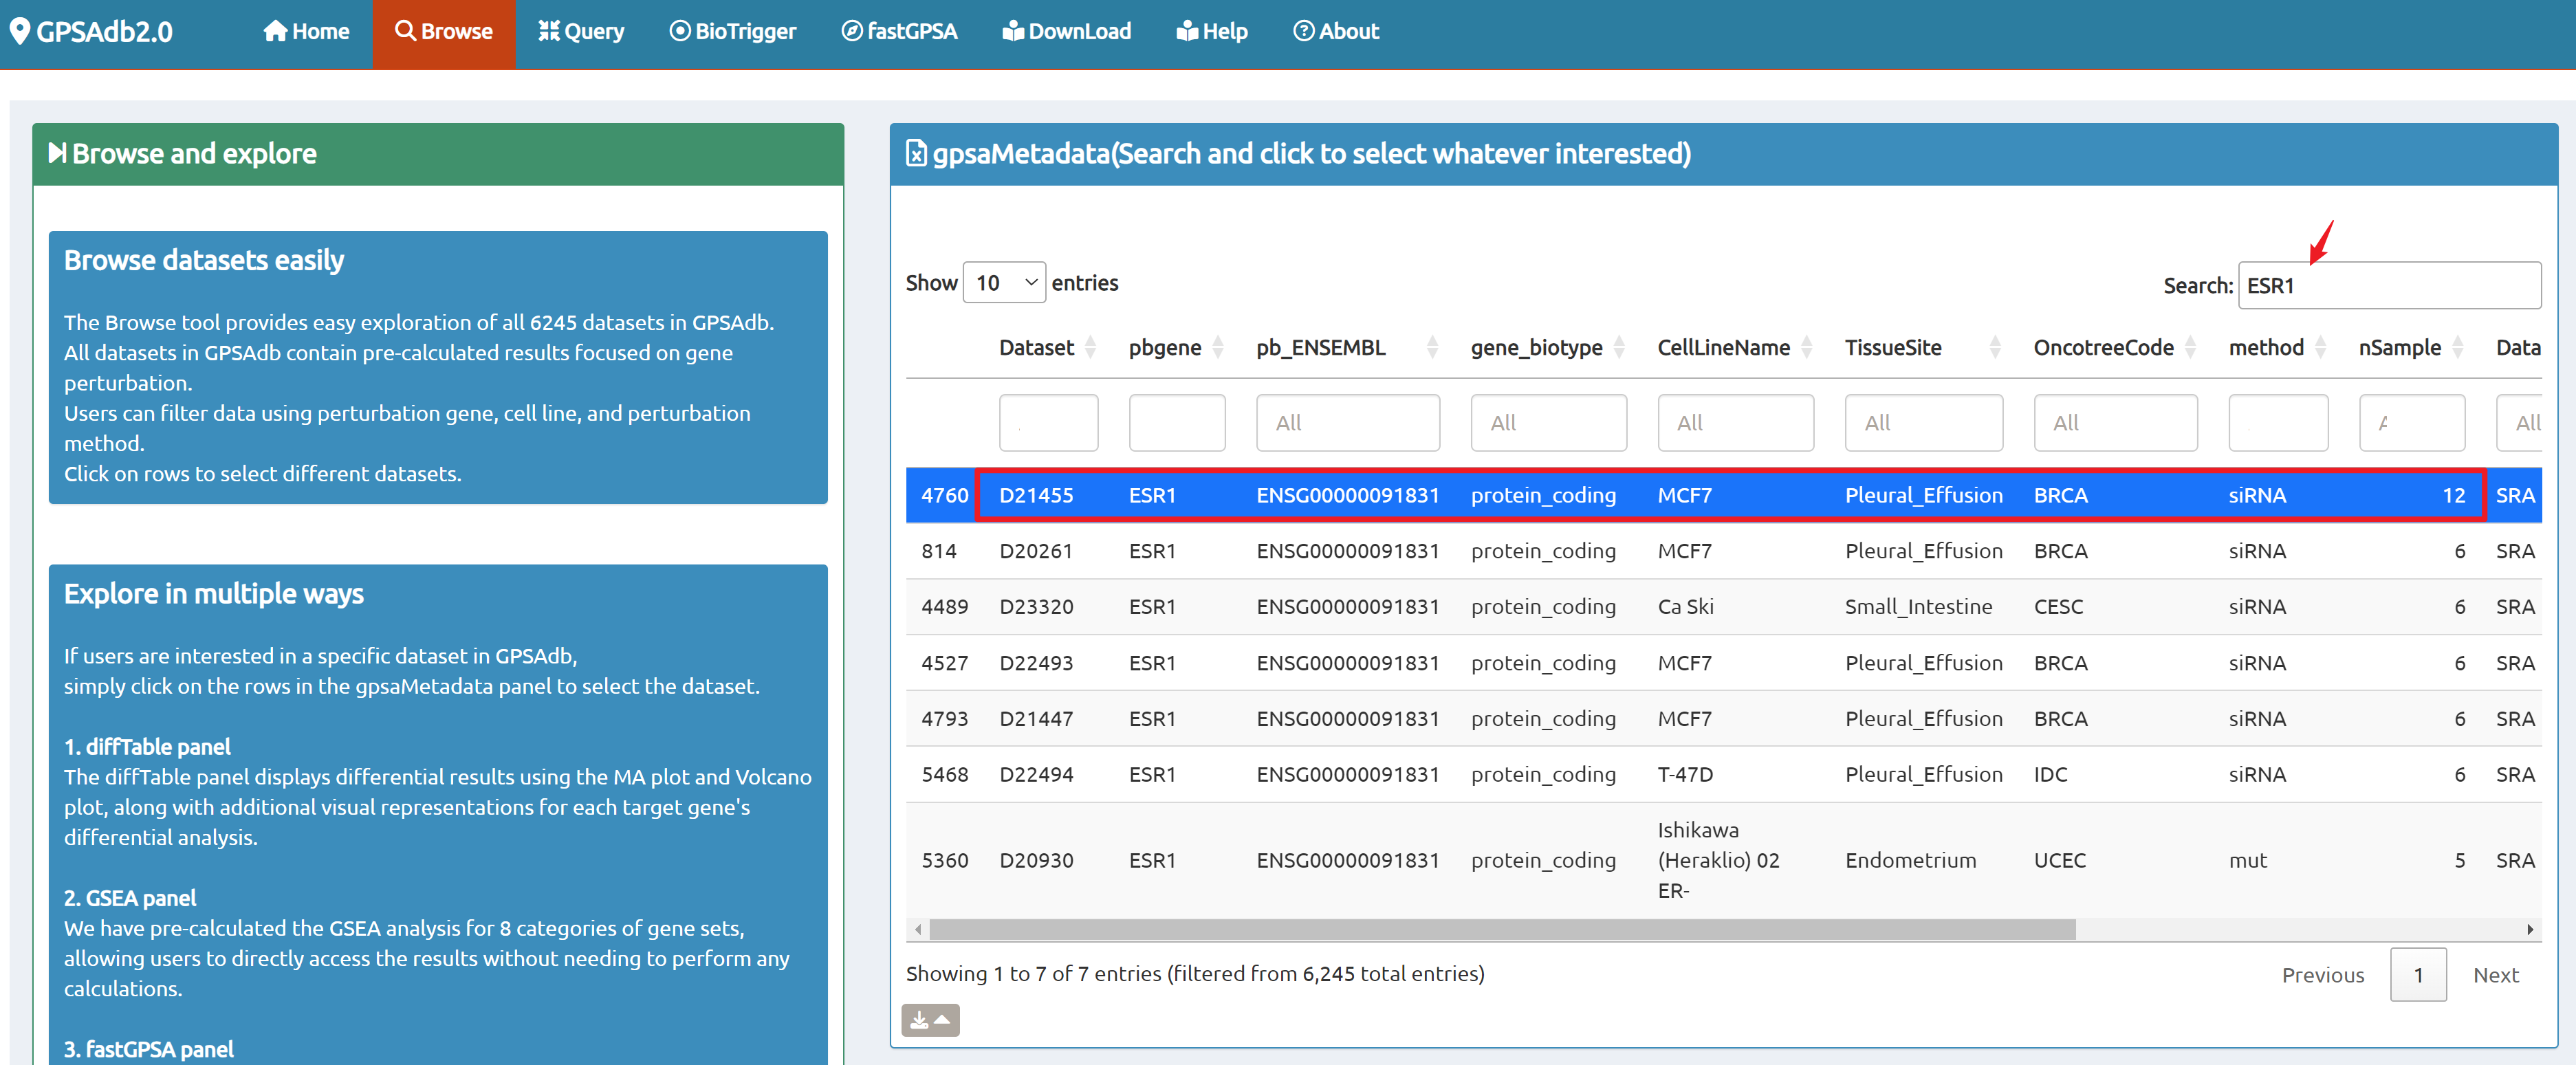Viewport: 2576px width, 1065px height.
Task: Click the mut method cell
Action: pyautogui.click(x=2247, y=860)
